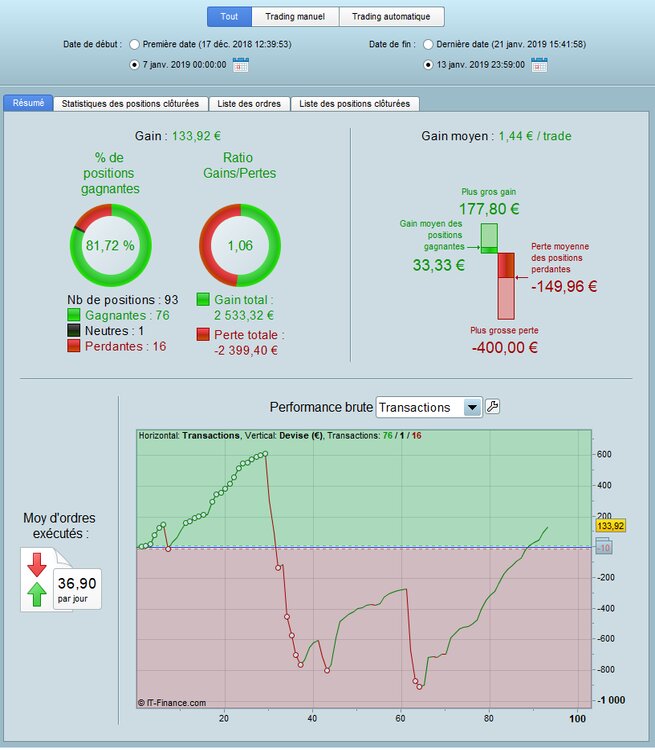
Task: Click the 133,92 yellow value marker
Action: point(611,526)
